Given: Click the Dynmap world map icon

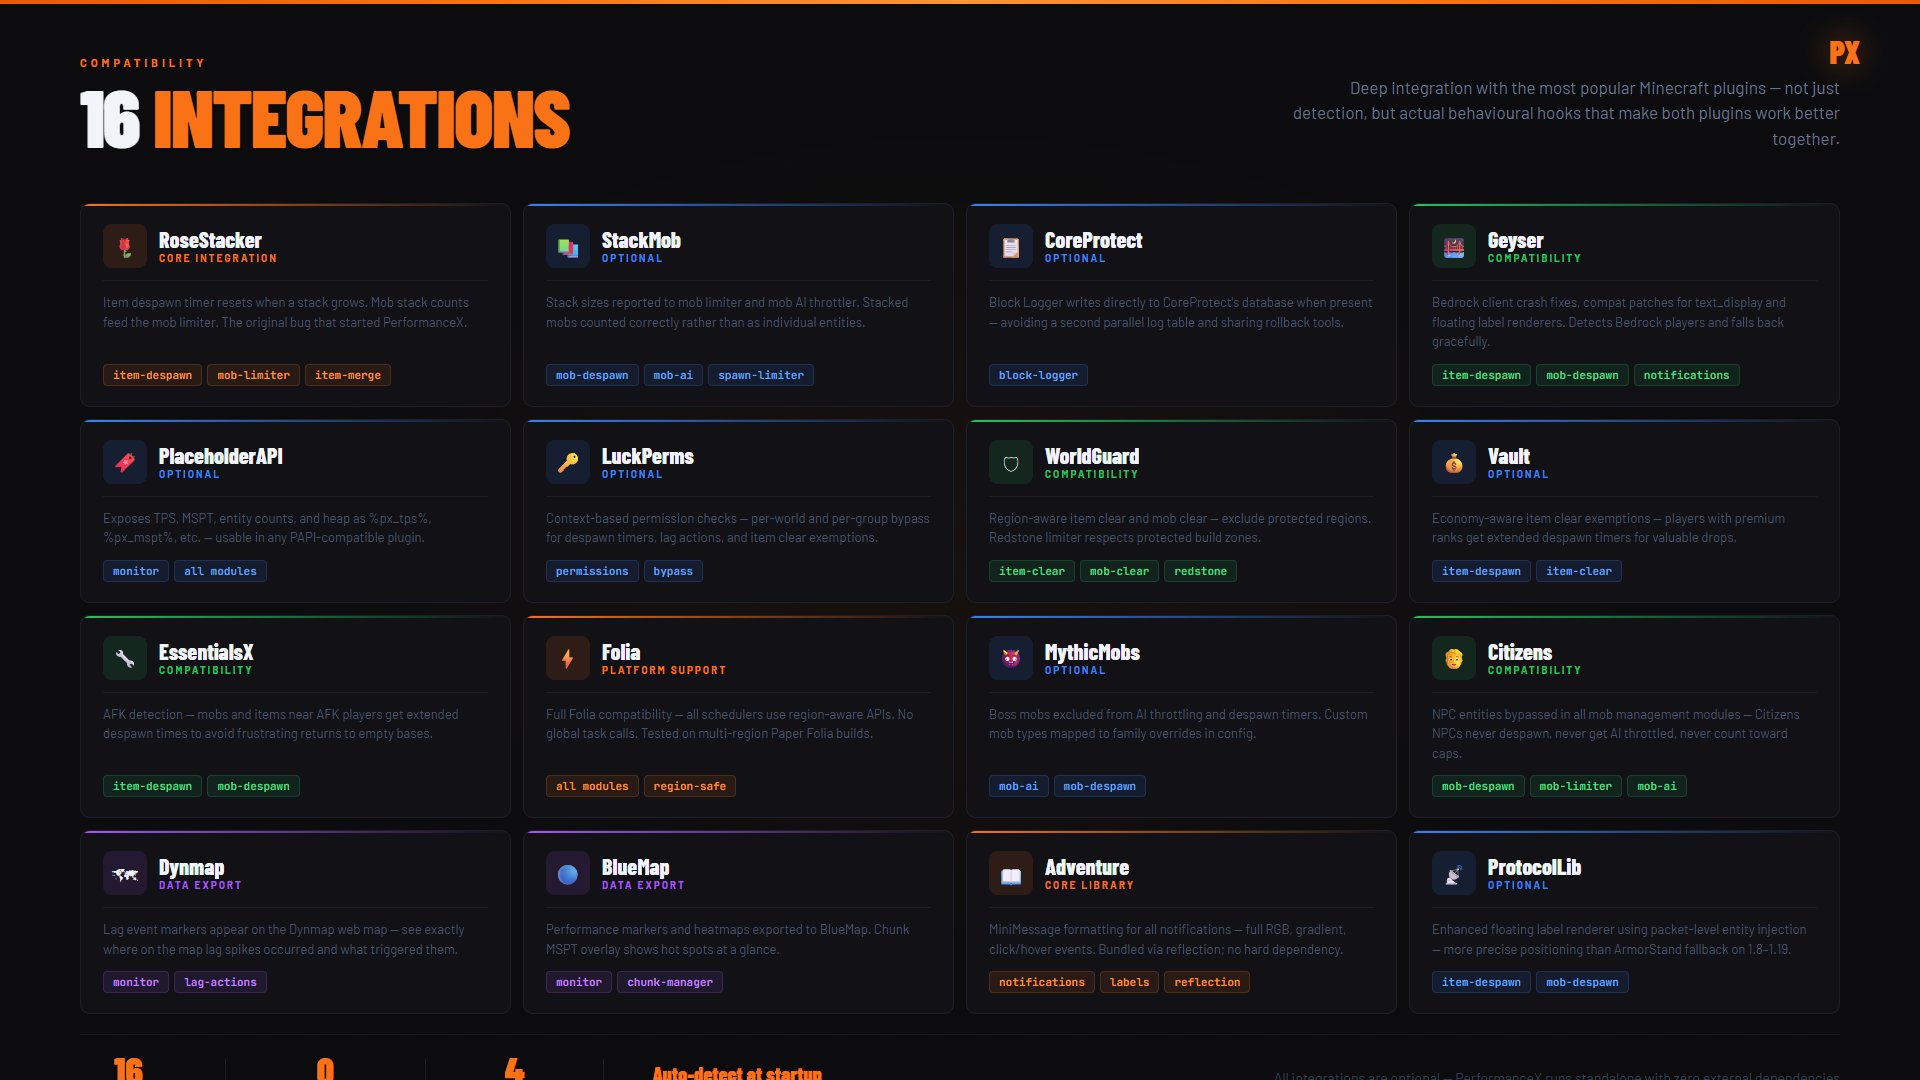Looking at the screenshot, I should click(125, 873).
